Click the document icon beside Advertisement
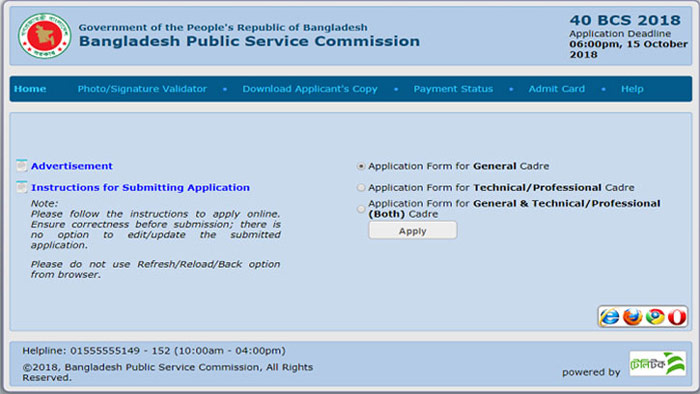Image resolution: width=700 pixels, height=394 pixels. (21, 166)
